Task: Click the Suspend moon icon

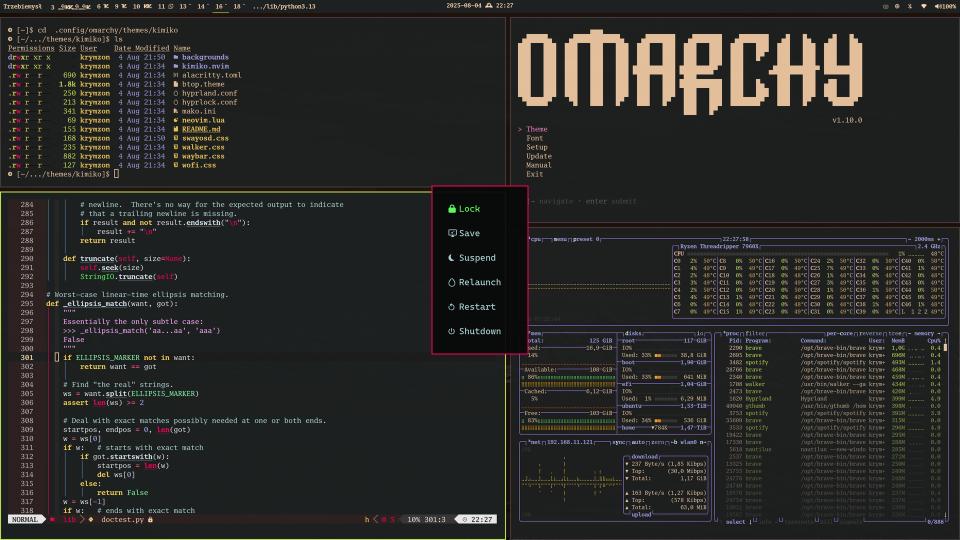Action: point(452,258)
